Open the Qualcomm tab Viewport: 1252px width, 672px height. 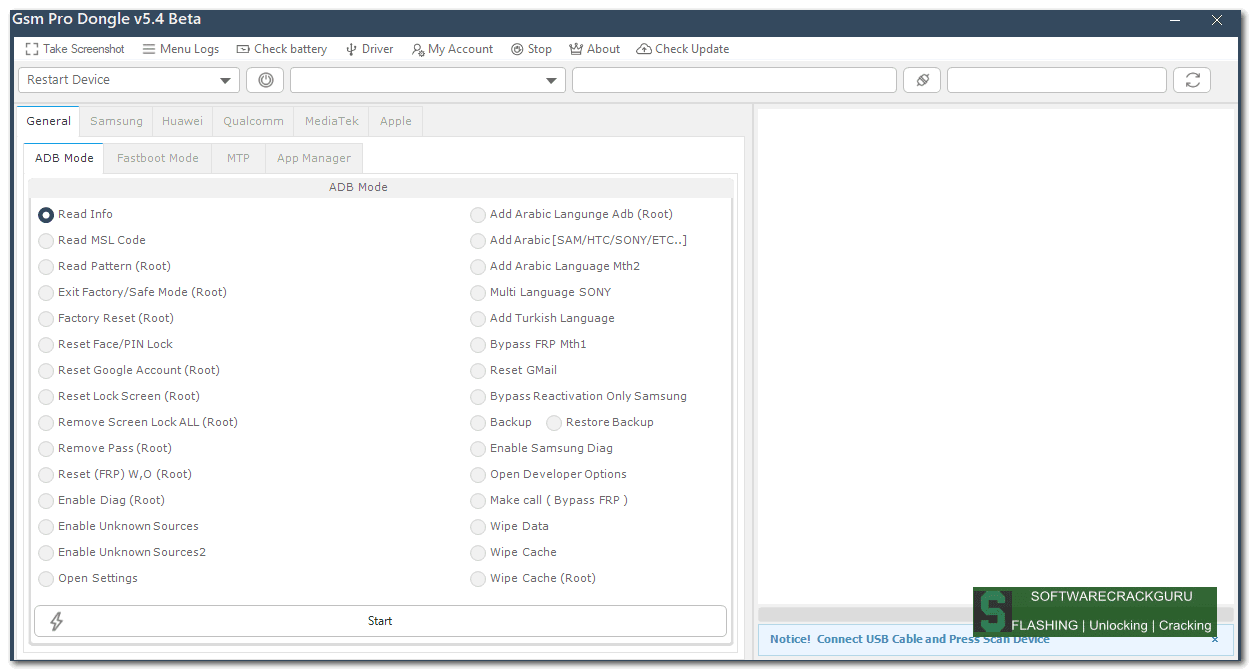click(x=253, y=121)
